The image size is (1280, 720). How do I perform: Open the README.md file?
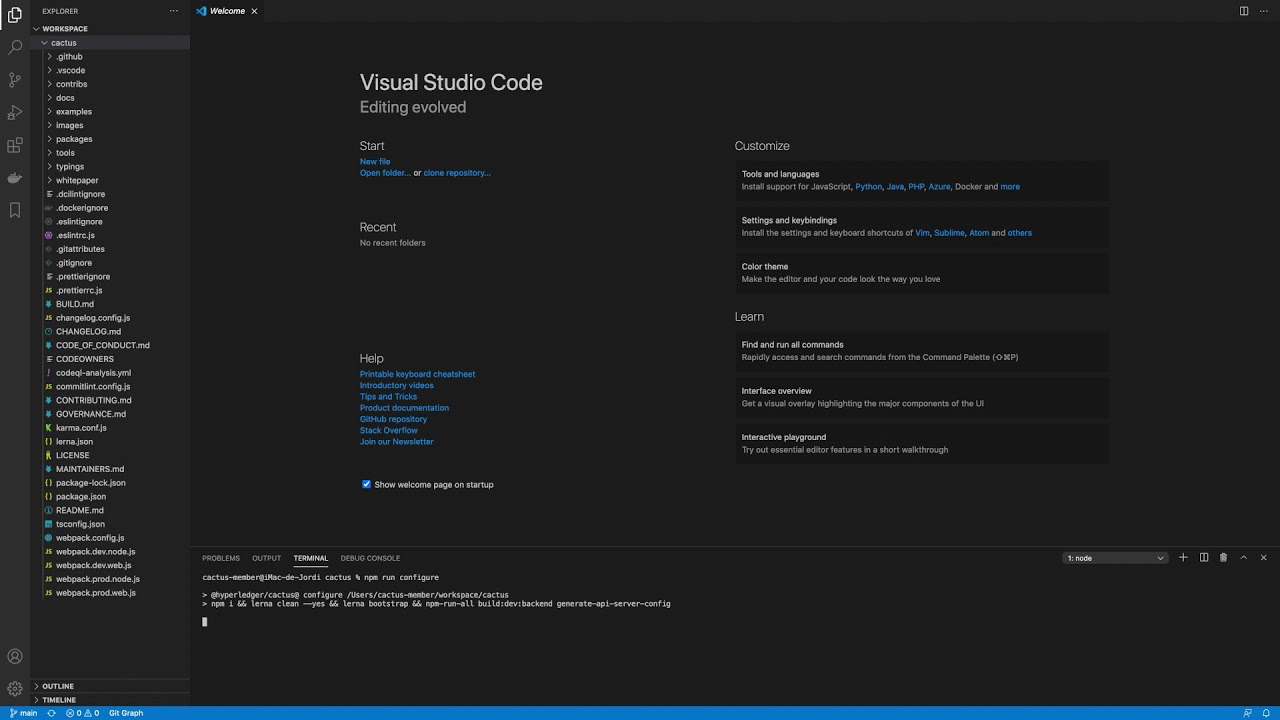[79, 510]
